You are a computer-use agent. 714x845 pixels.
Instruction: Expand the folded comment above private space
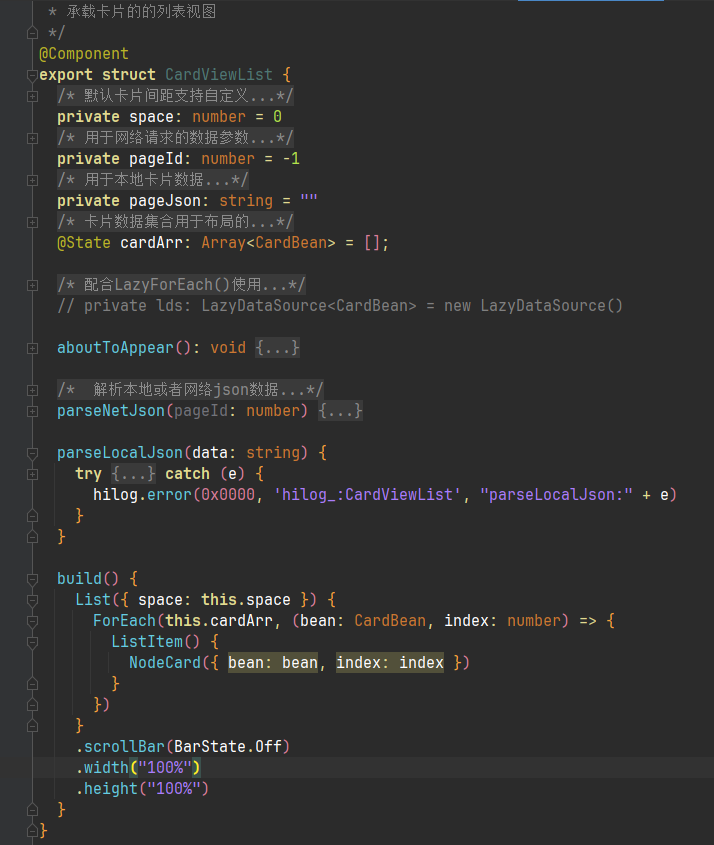(x=32, y=96)
